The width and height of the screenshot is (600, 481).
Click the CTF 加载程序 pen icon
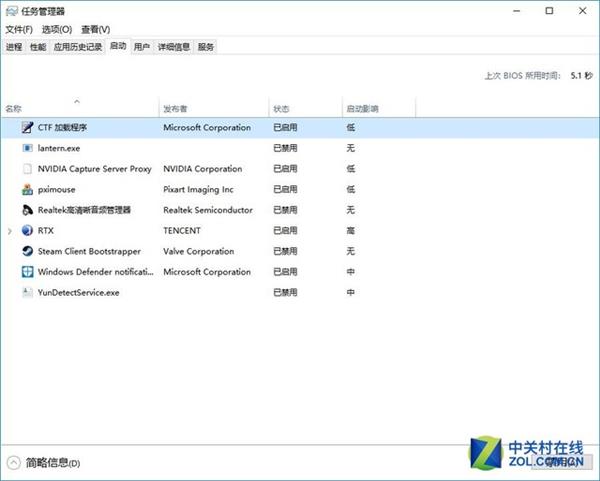pyautogui.click(x=27, y=127)
